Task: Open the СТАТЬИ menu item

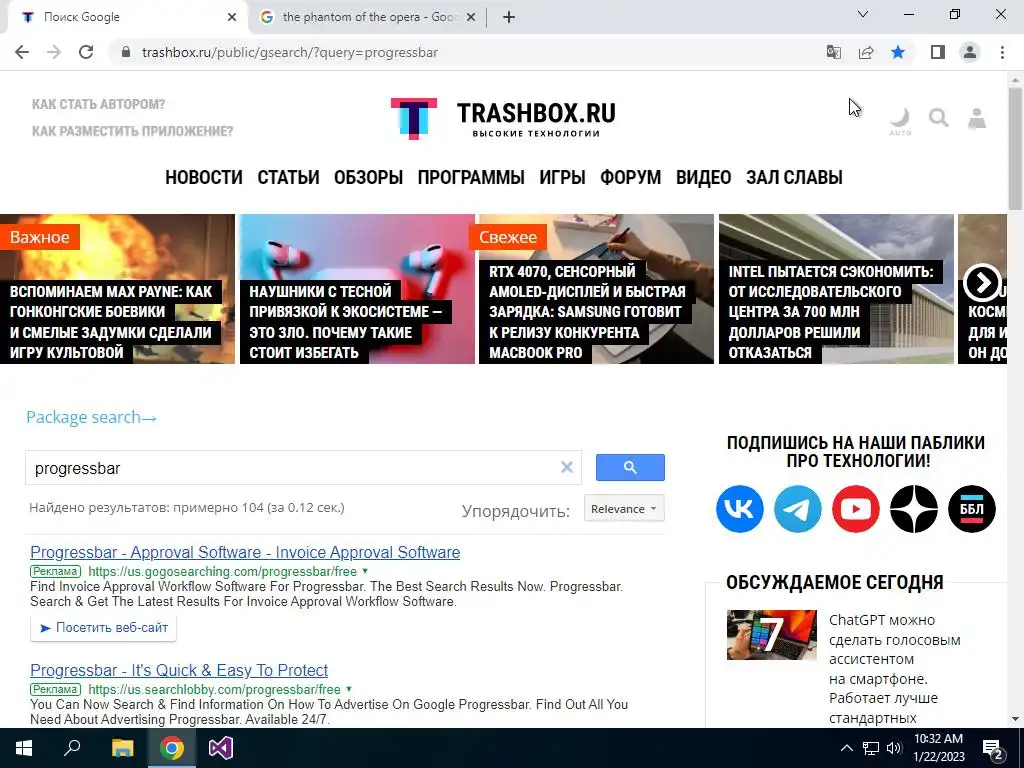Action: point(288,178)
